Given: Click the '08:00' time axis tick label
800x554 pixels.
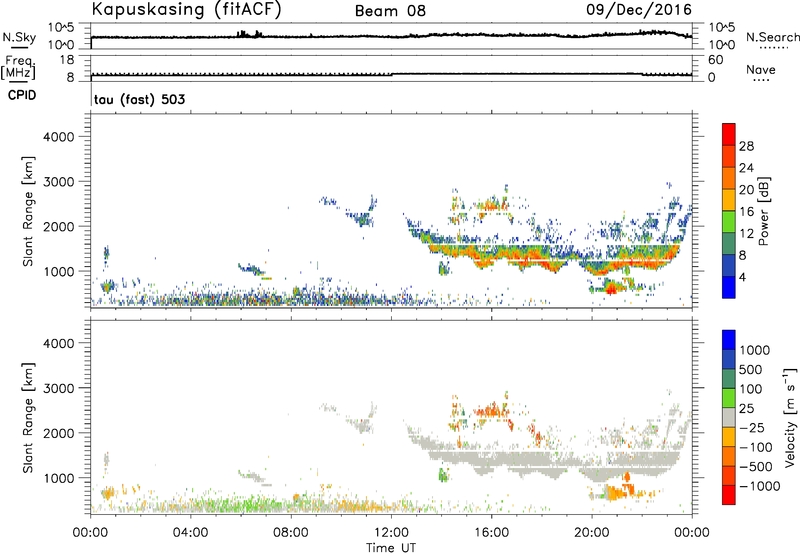Looking at the screenshot, I should pos(291,533).
